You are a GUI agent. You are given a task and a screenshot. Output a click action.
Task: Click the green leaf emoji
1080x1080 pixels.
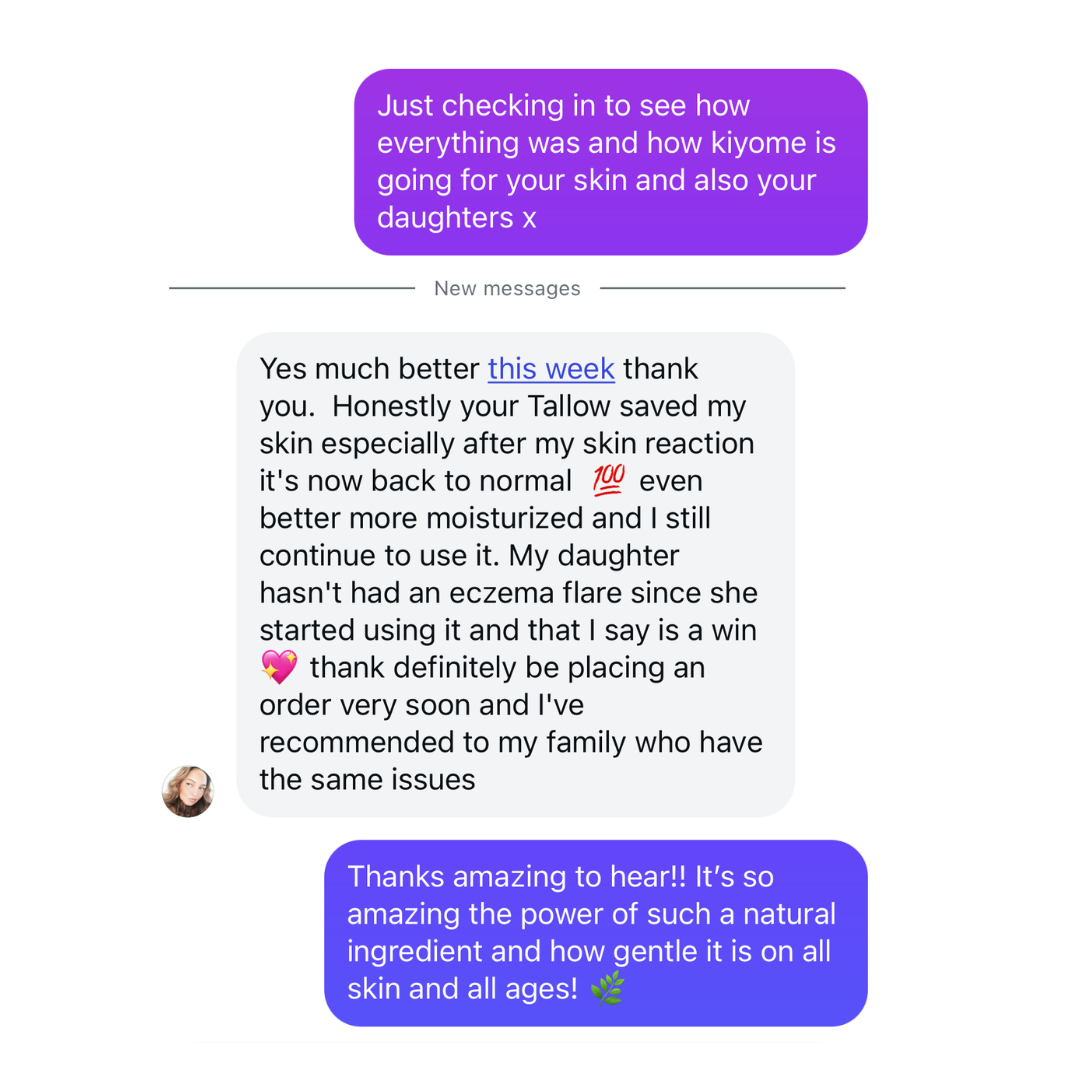click(x=606, y=989)
